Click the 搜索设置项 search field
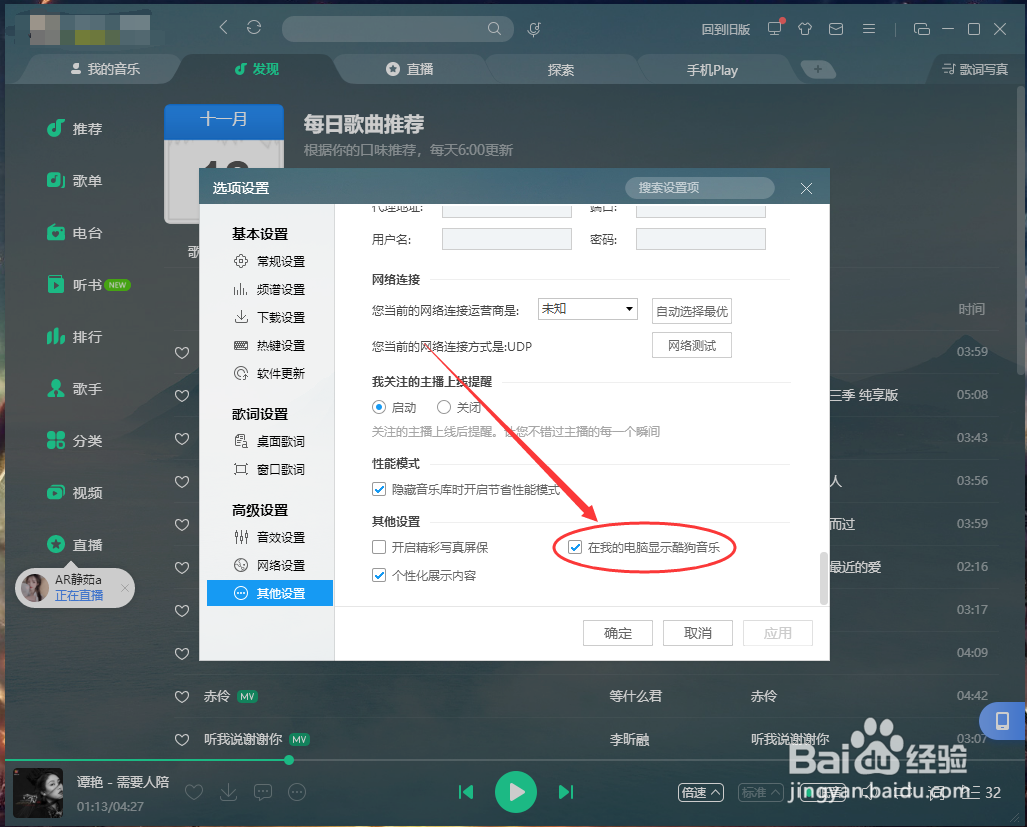This screenshot has height=827, width=1027. pyautogui.click(x=700, y=188)
